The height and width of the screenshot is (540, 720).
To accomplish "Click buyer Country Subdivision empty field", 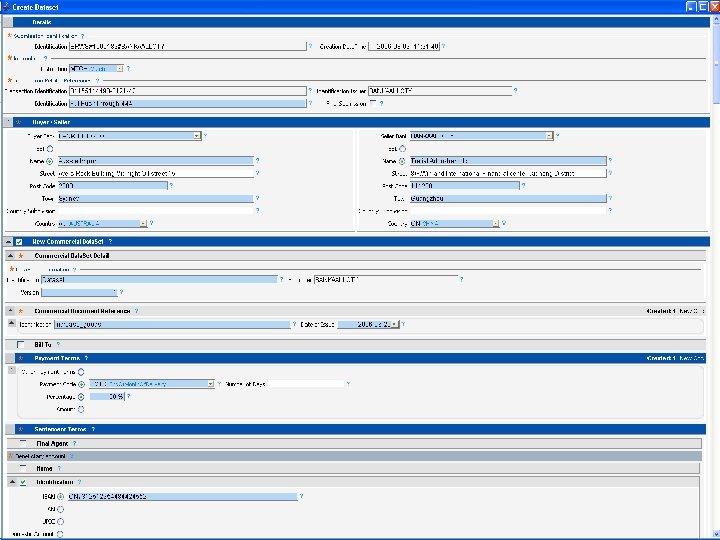I will pos(155,211).
